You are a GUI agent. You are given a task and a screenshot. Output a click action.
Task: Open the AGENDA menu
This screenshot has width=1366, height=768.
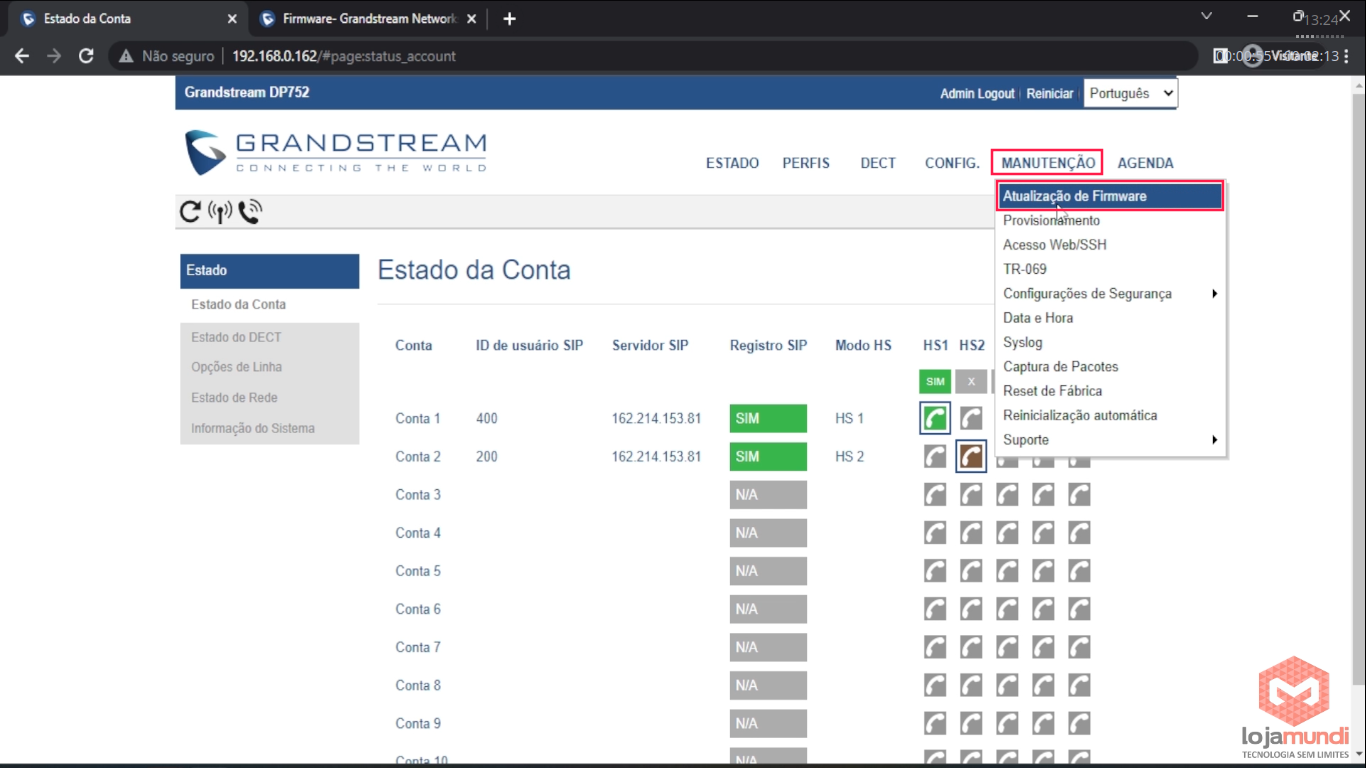tap(1145, 163)
